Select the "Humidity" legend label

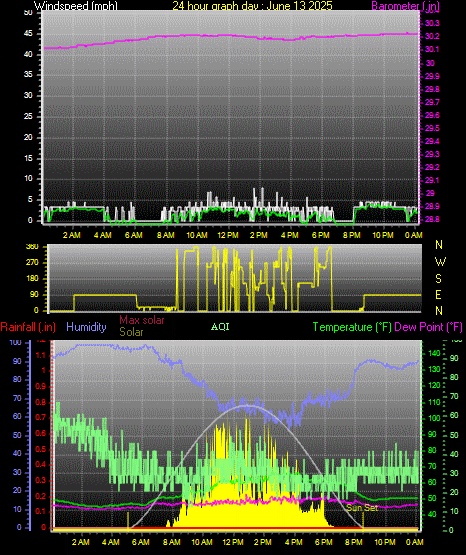click(x=86, y=327)
